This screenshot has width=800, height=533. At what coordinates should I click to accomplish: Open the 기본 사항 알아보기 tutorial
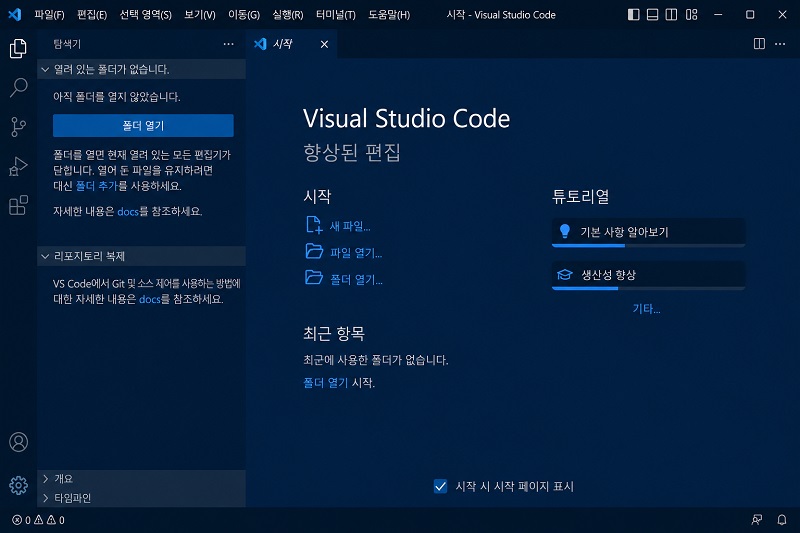click(648, 232)
